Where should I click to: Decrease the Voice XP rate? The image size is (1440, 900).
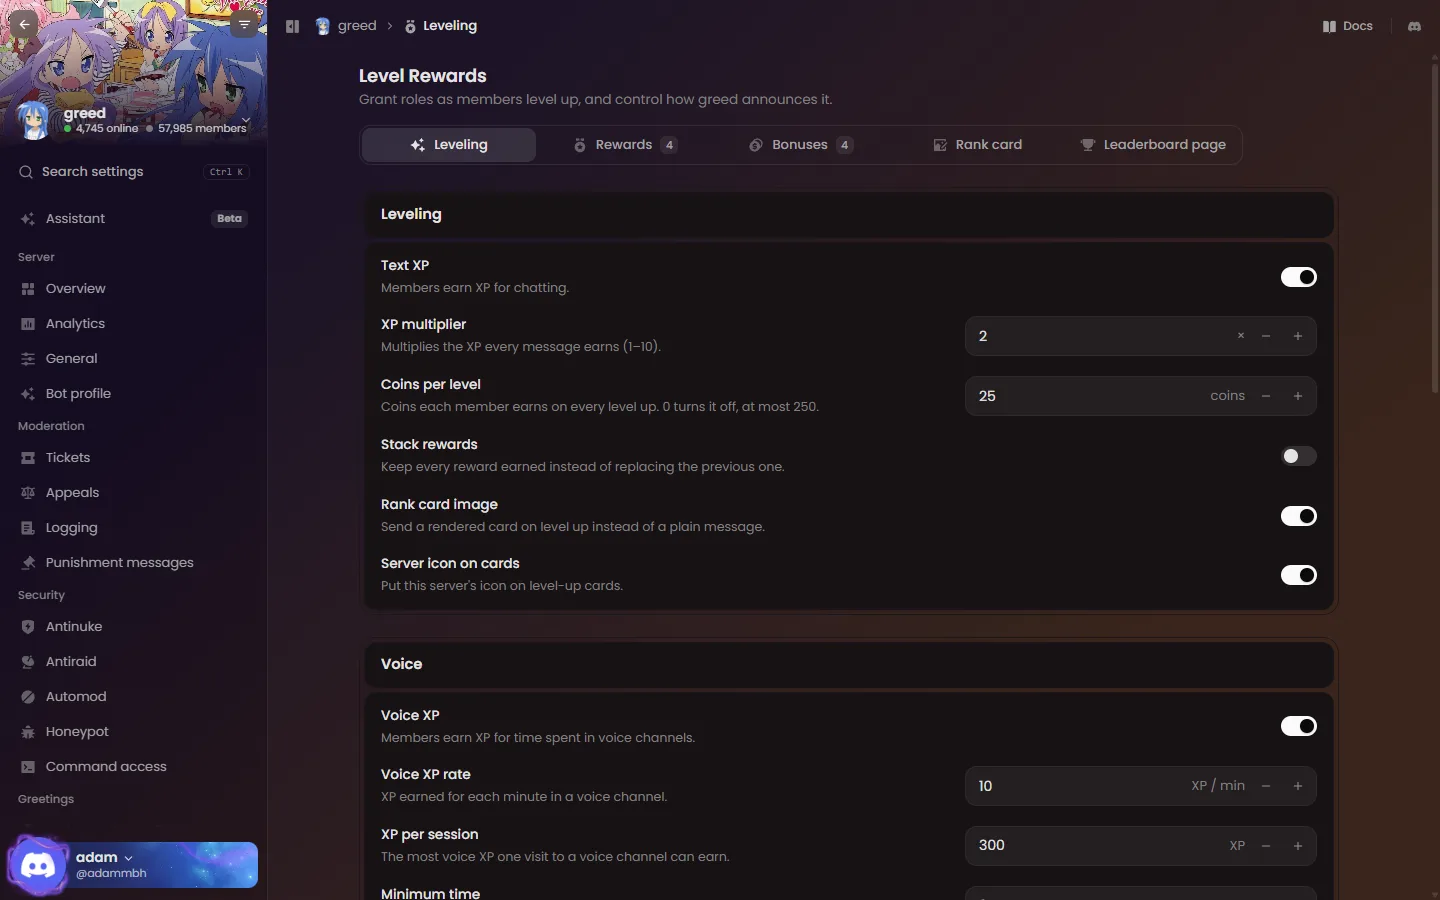pos(1266,786)
